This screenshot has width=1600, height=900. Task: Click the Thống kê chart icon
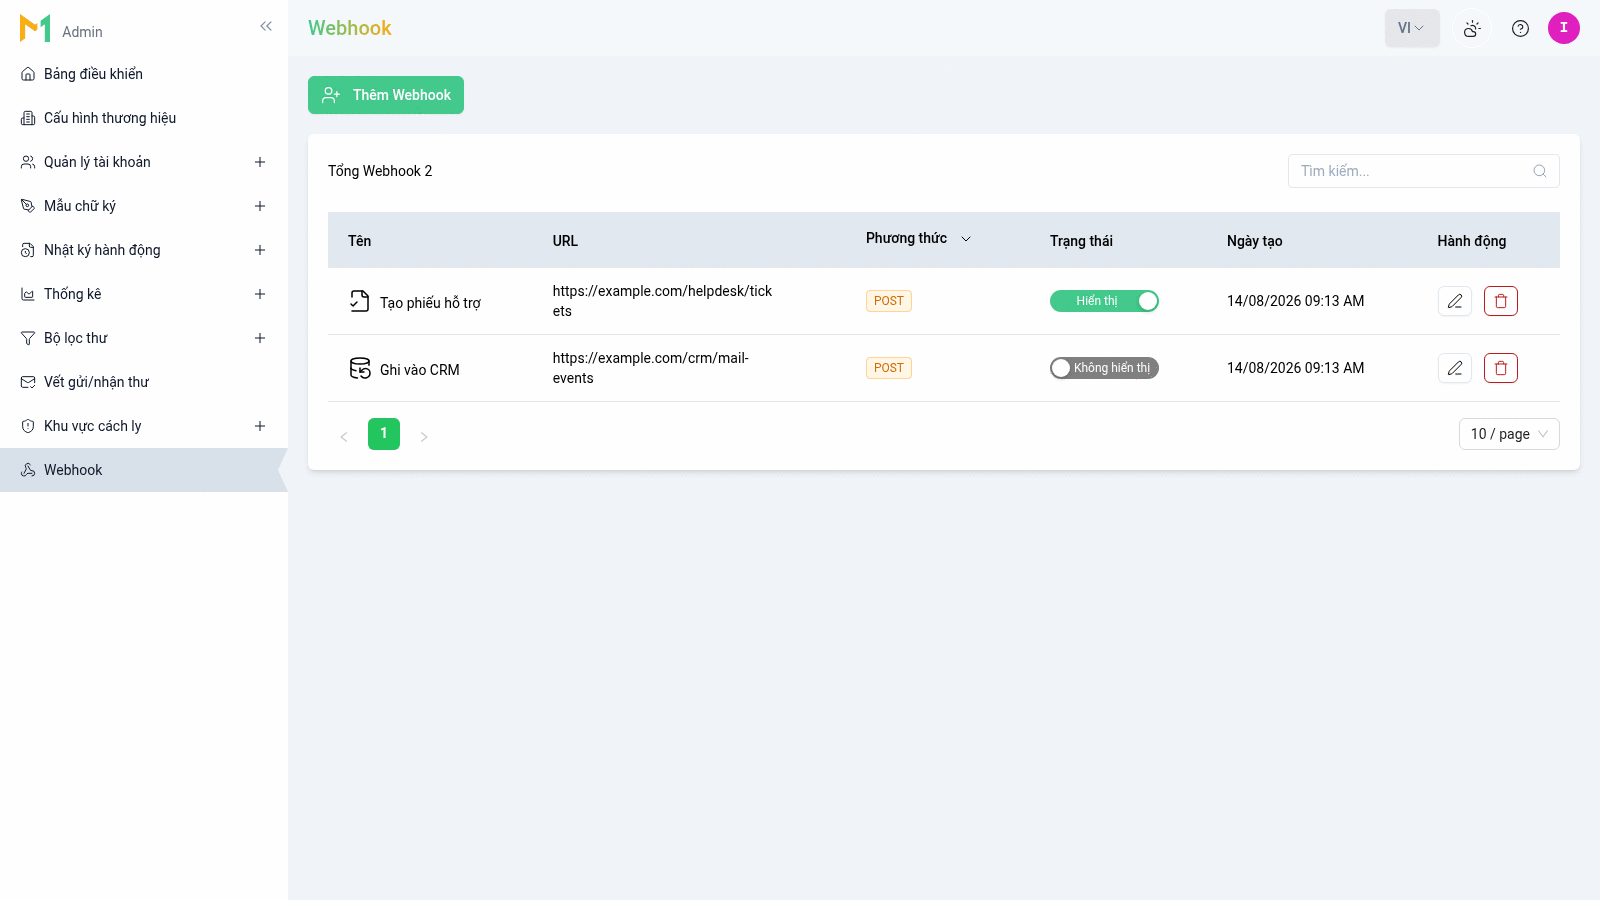point(28,294)
